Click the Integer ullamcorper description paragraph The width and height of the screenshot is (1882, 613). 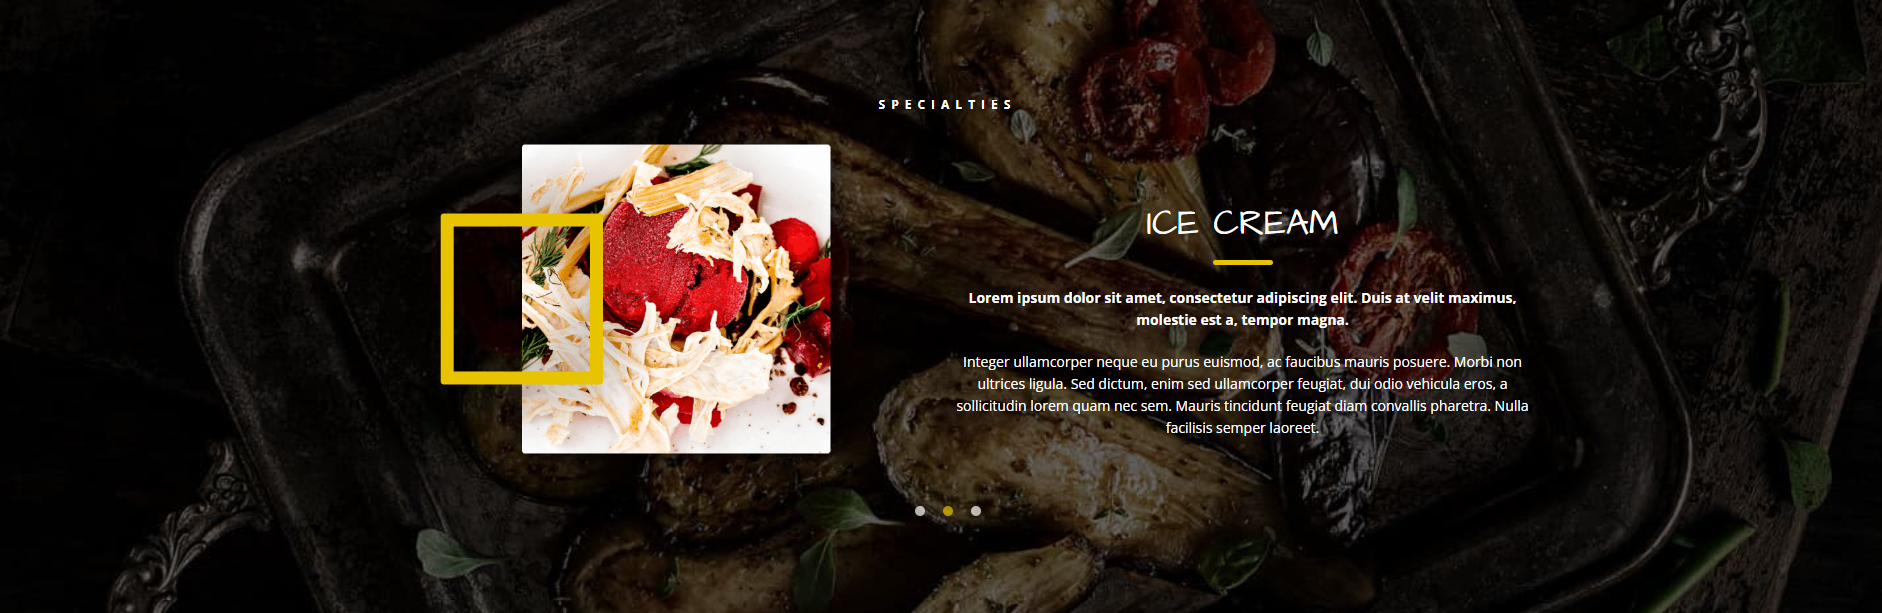[1242, 395]
